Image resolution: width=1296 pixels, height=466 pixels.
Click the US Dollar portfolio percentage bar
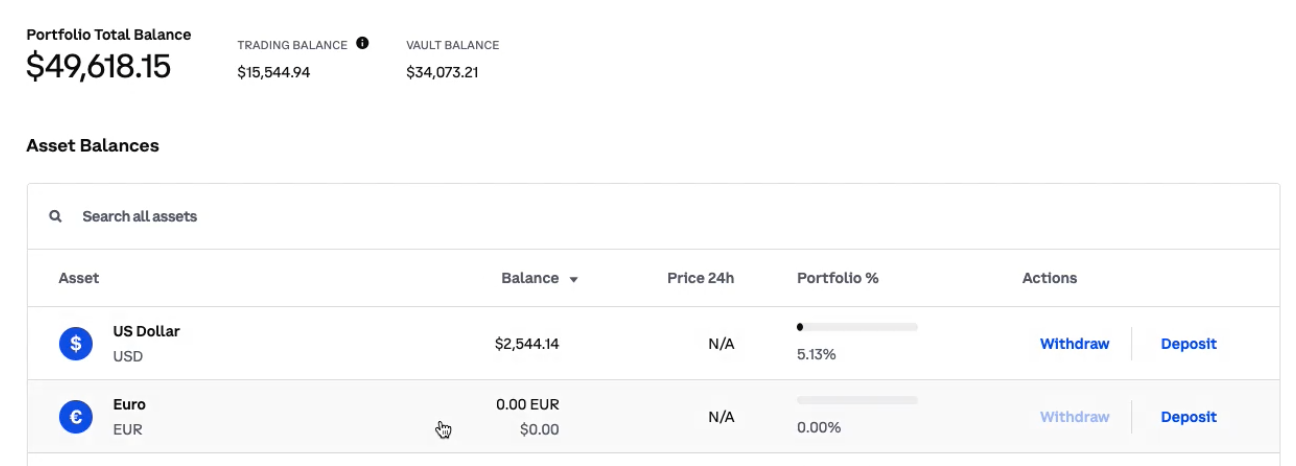(x=857, y=327)
